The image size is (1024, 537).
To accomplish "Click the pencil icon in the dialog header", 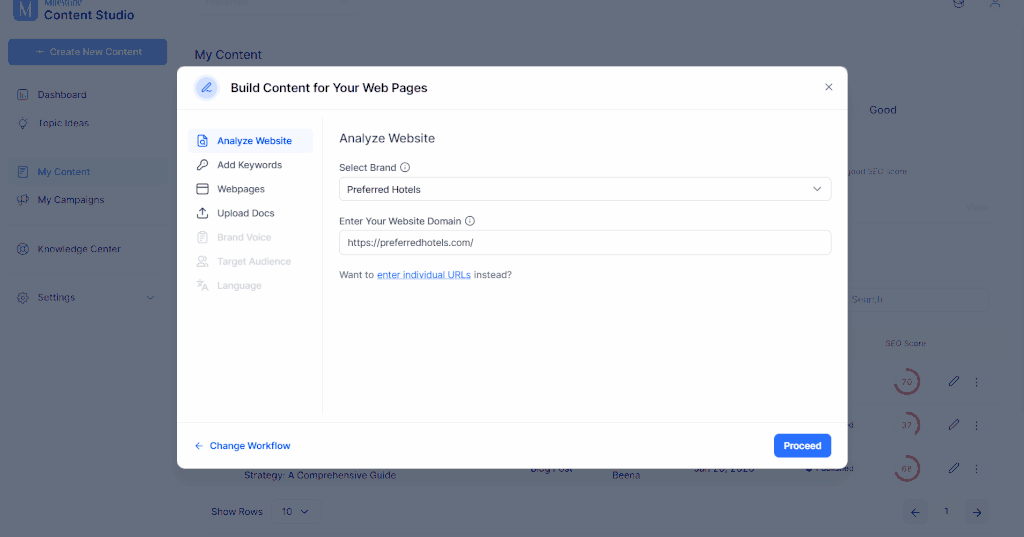I will pyautogui.click(x=206, y=88).
